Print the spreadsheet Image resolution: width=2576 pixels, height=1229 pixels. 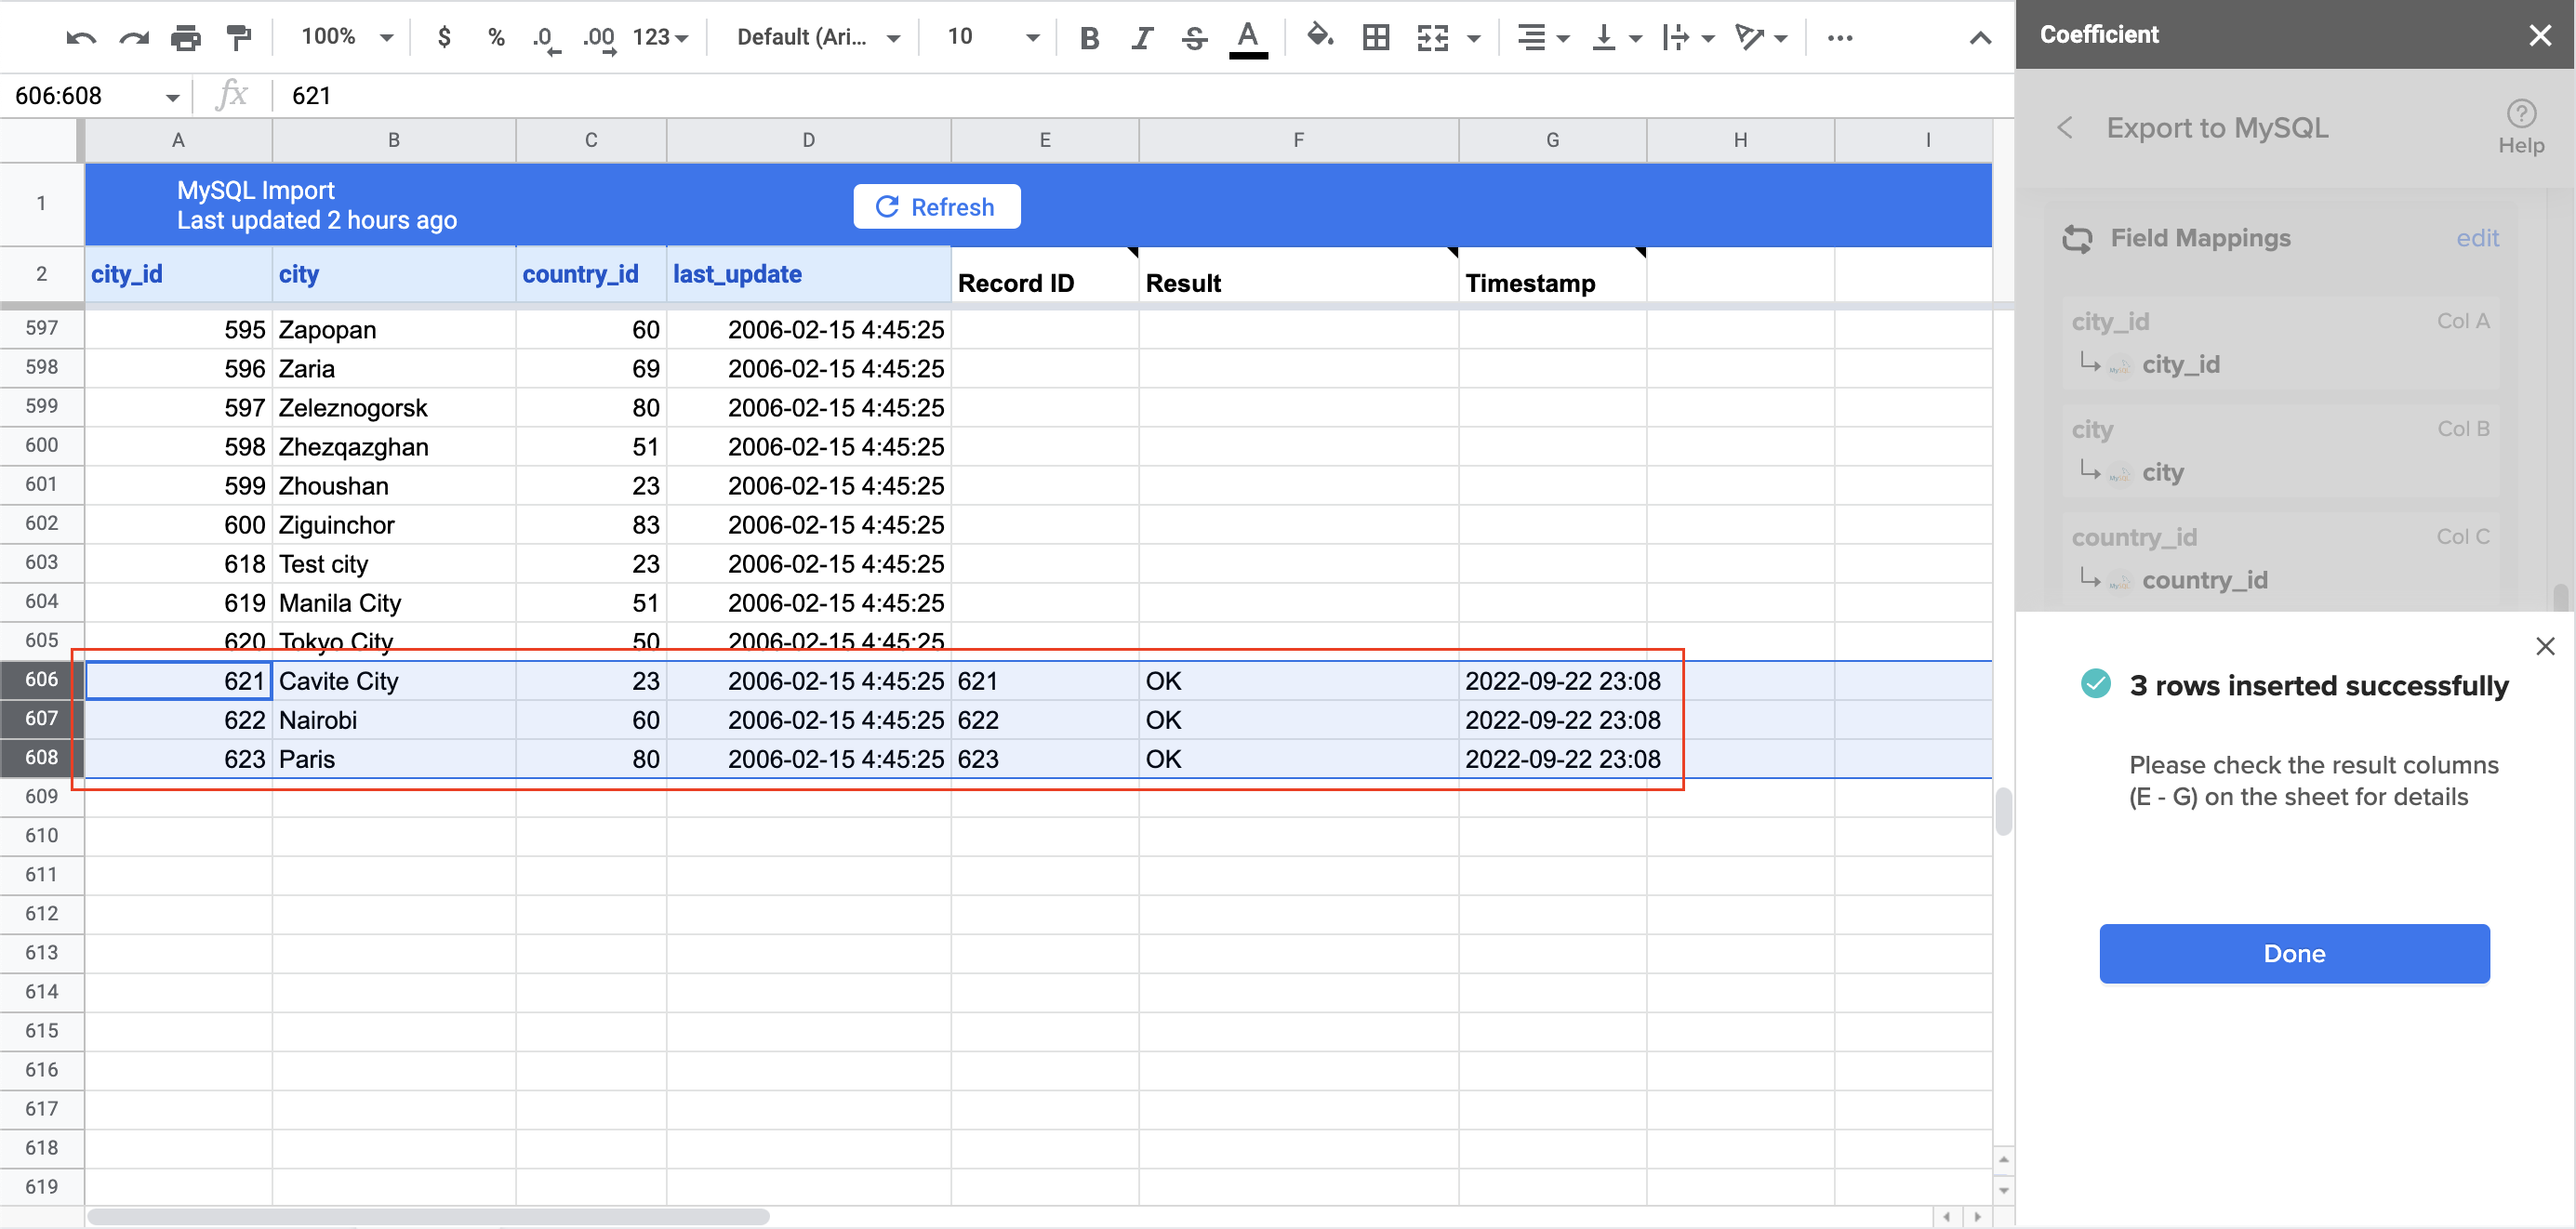click(186, 38)
